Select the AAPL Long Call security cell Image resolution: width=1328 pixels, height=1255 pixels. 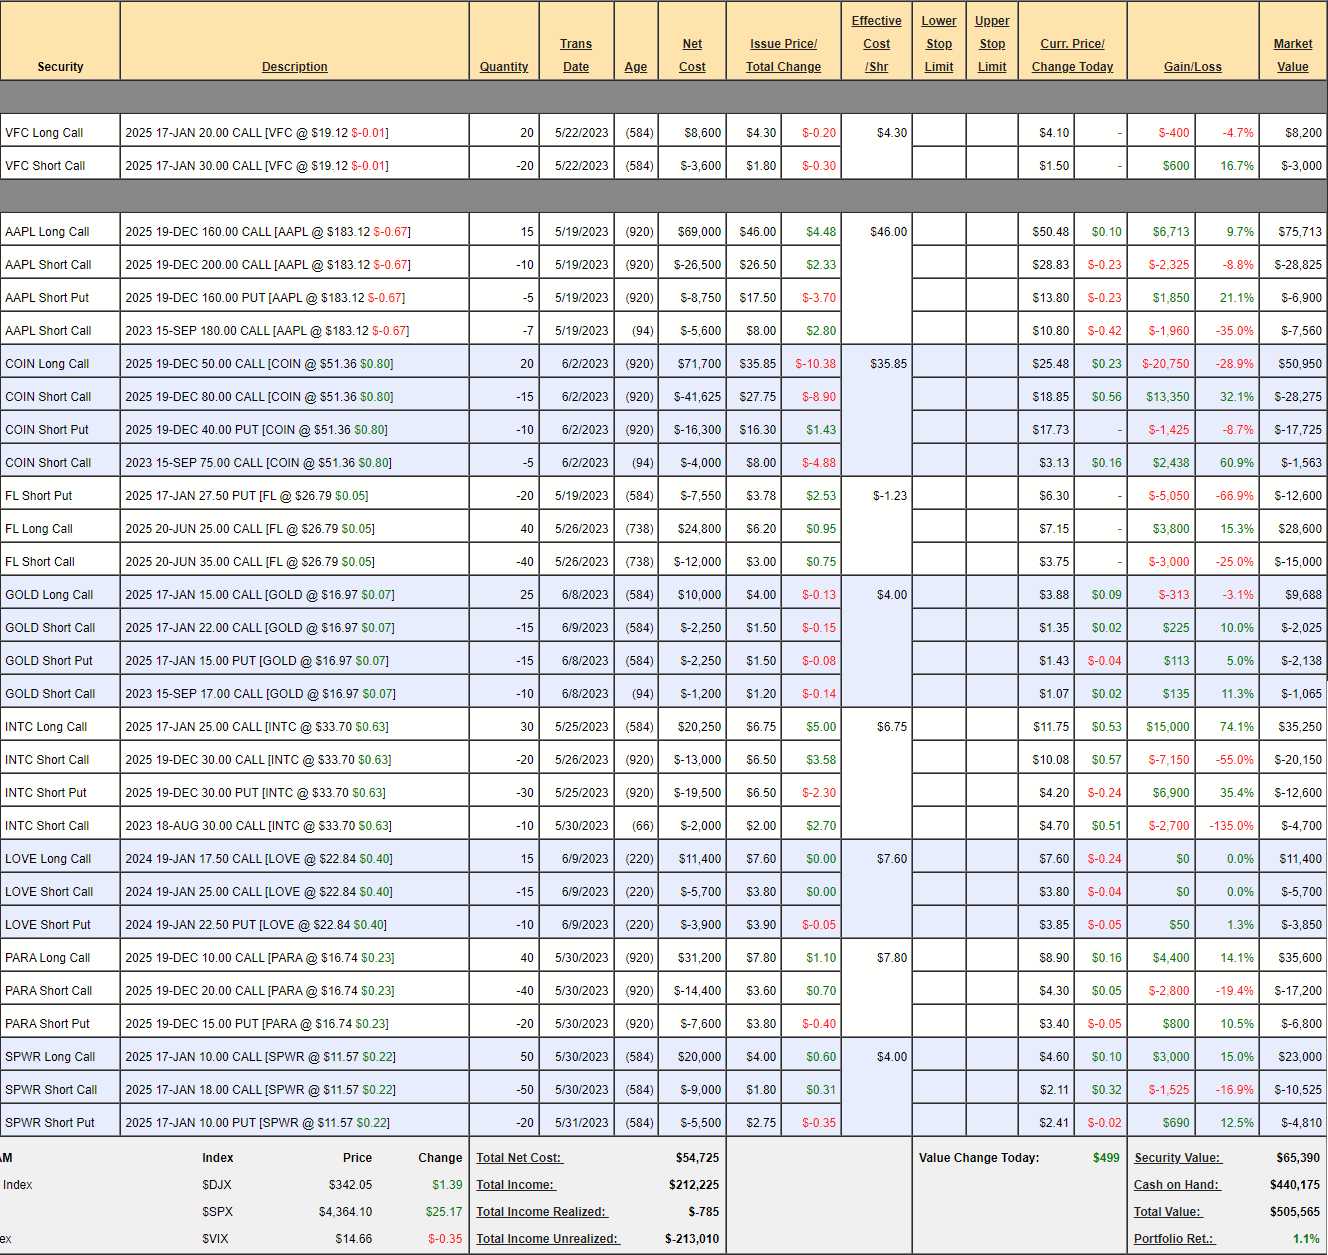point(47,232)
